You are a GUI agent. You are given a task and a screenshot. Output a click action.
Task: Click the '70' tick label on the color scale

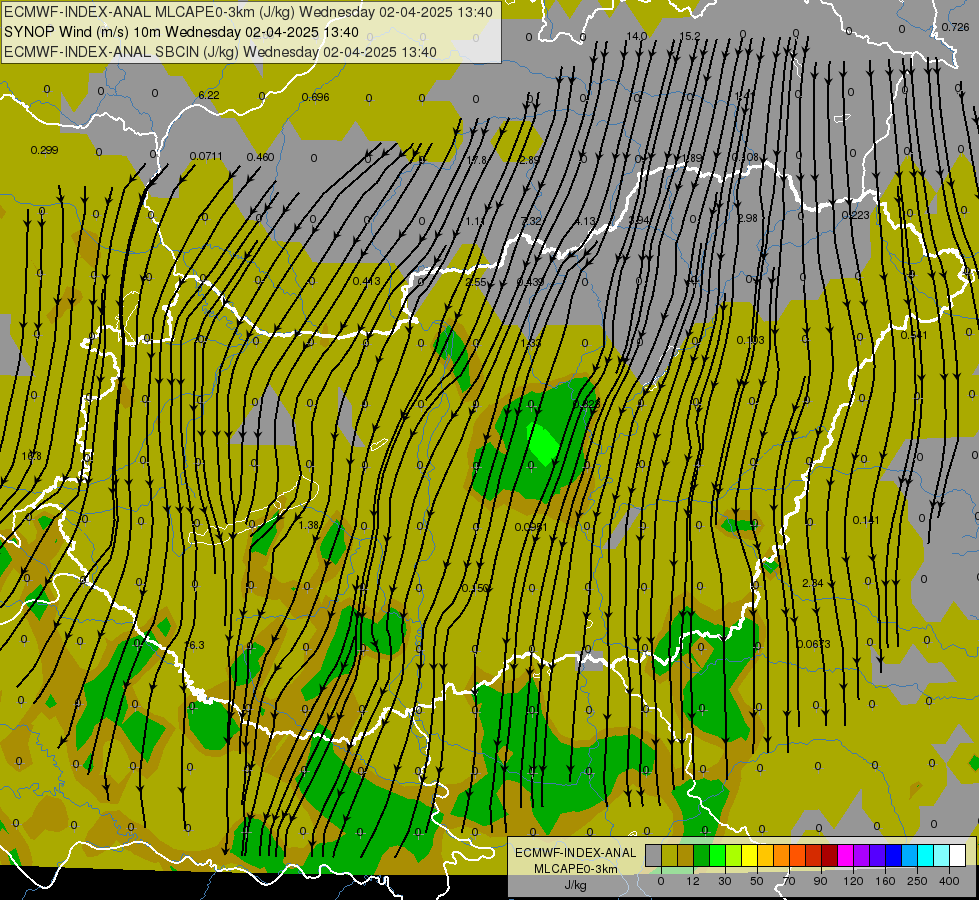tap(789, 881)
